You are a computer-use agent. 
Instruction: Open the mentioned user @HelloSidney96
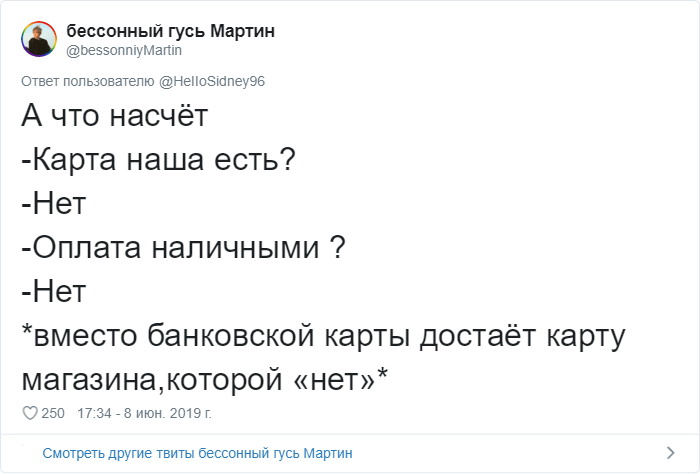click(212, 82)
